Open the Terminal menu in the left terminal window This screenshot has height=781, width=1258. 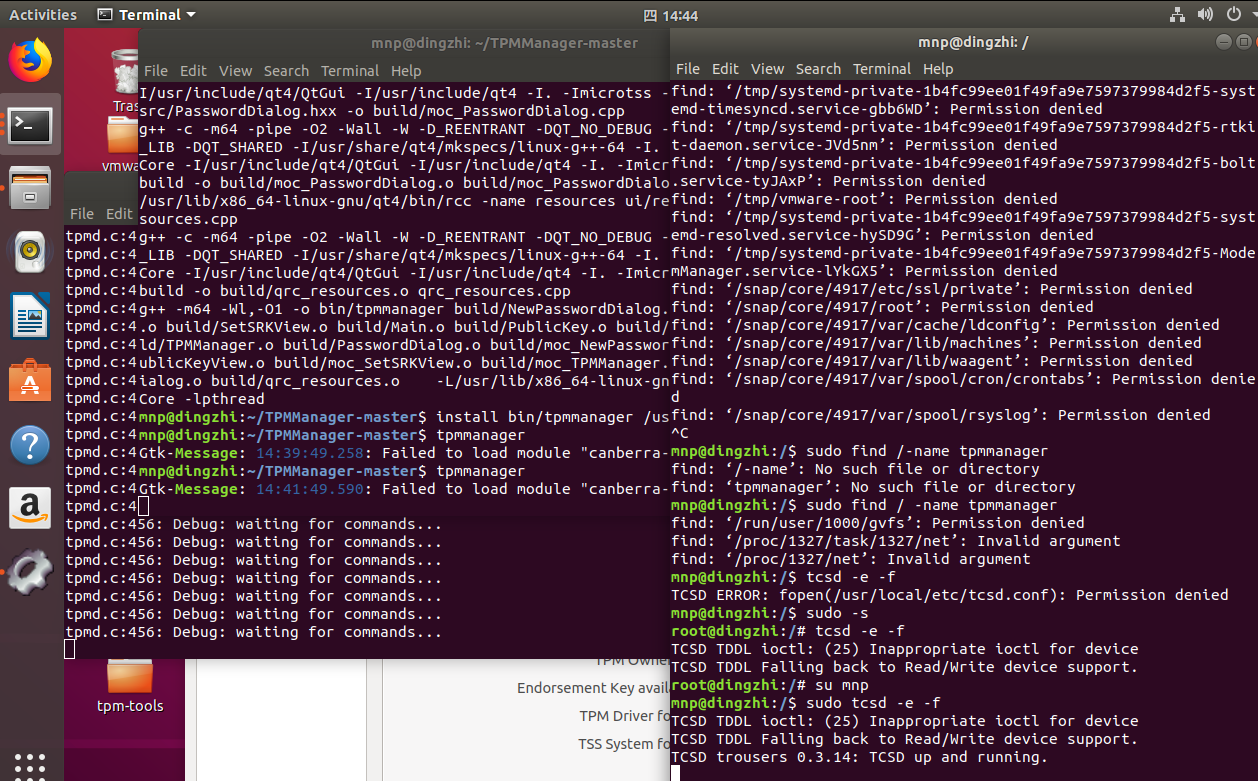349,71
